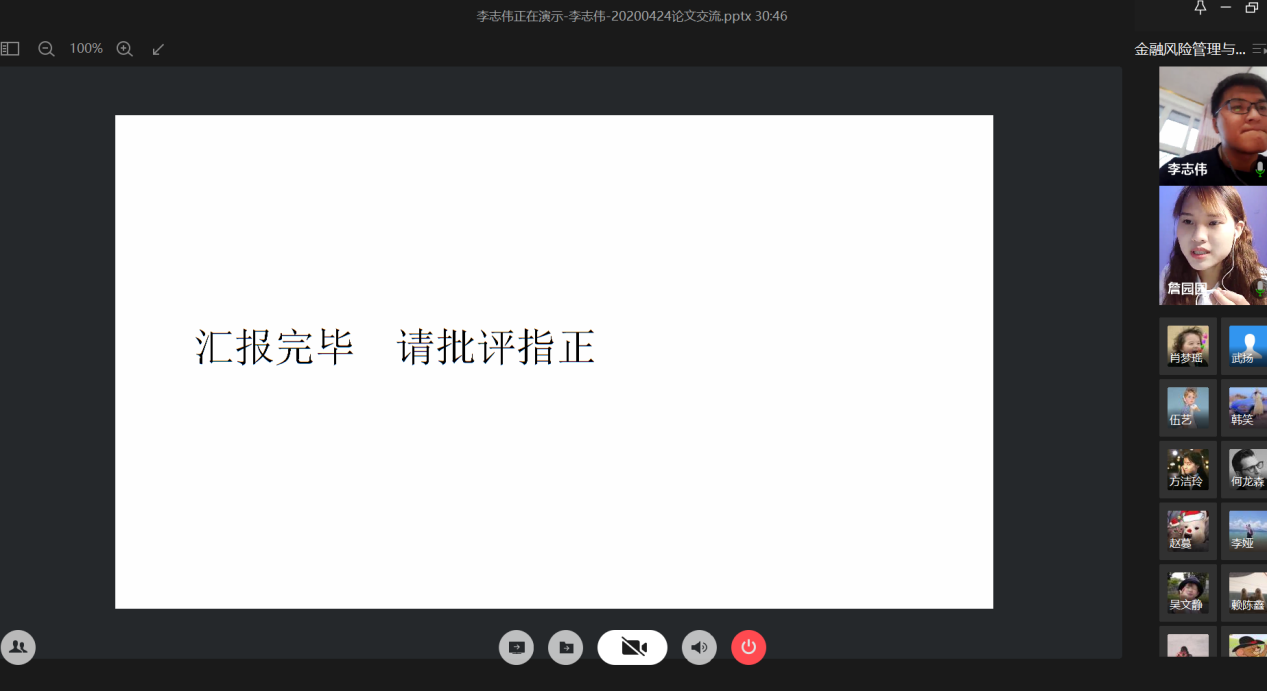Click the 100% zoom level value
Image resolution: width=1267 pixels, height=691 pixels.
[86, 48]
